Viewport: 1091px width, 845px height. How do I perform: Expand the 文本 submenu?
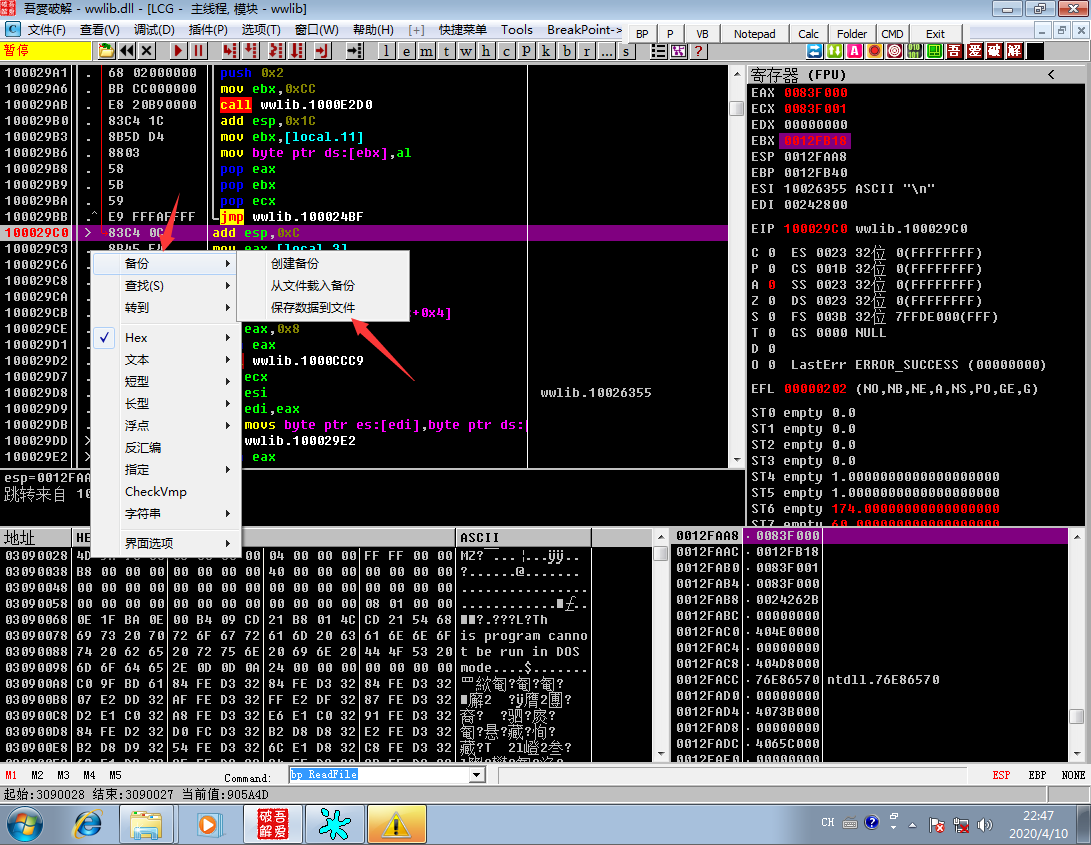pyautogui.click(x=166, y=360)
